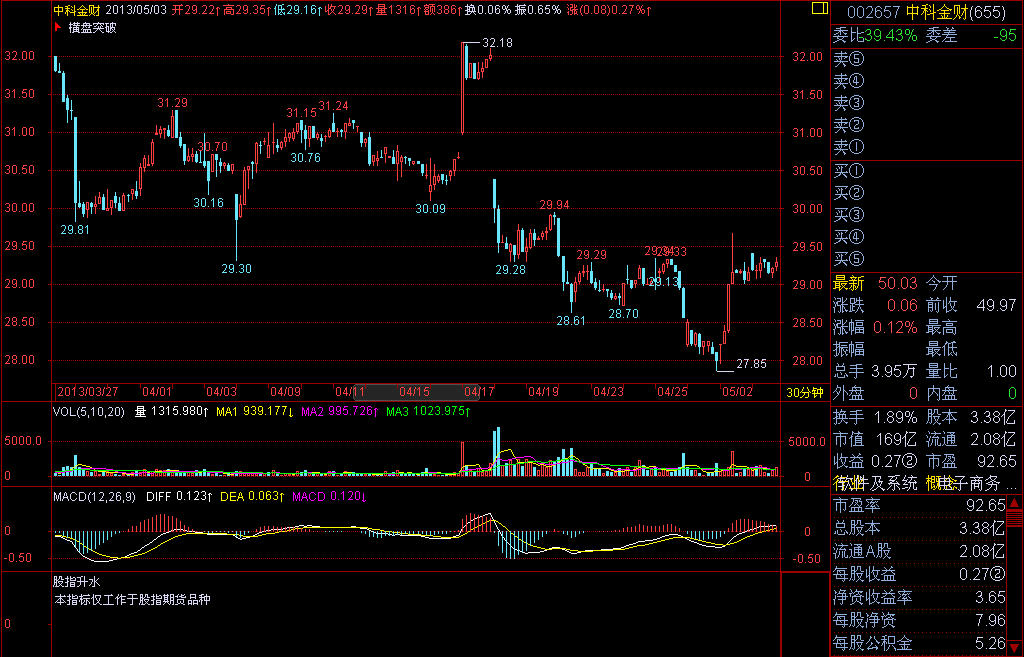Viewport: 1024px width, 657px height.
Task: Click the 股指升水 indicator title
Action: click(x=77, y=581)
